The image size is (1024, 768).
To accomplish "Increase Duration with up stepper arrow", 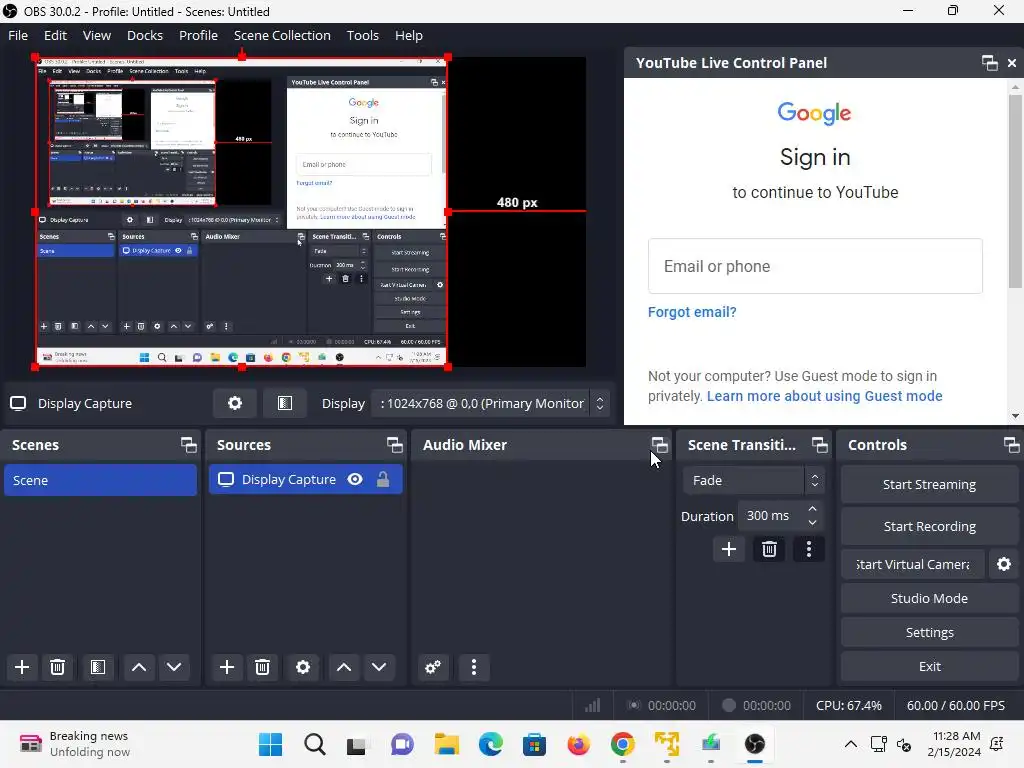I will [x=812, y=509].
